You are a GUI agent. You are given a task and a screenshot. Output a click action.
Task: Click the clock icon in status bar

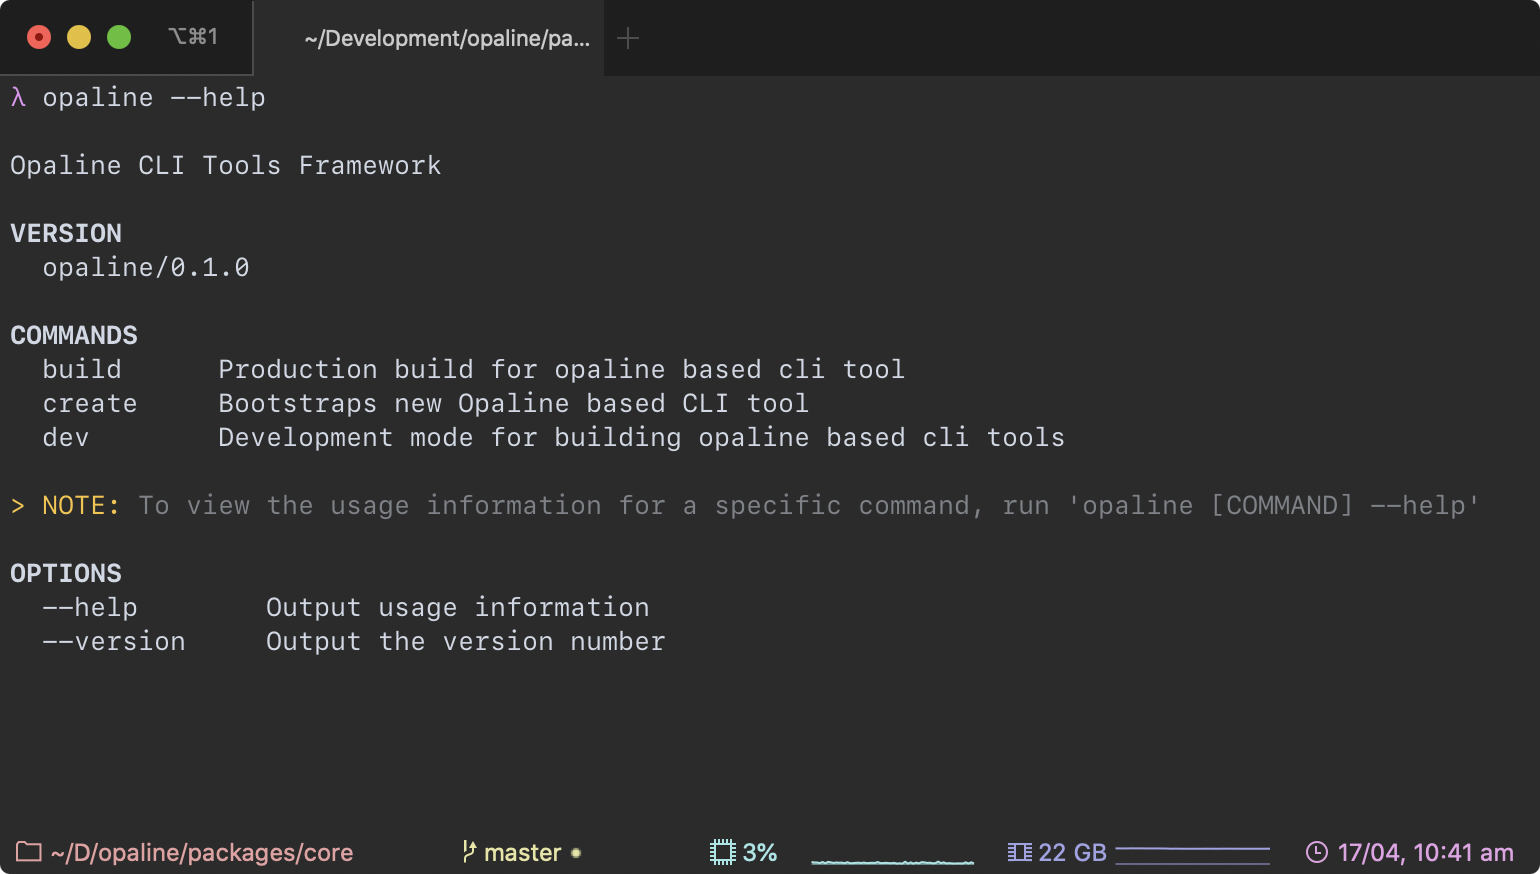click(1317, 852)
